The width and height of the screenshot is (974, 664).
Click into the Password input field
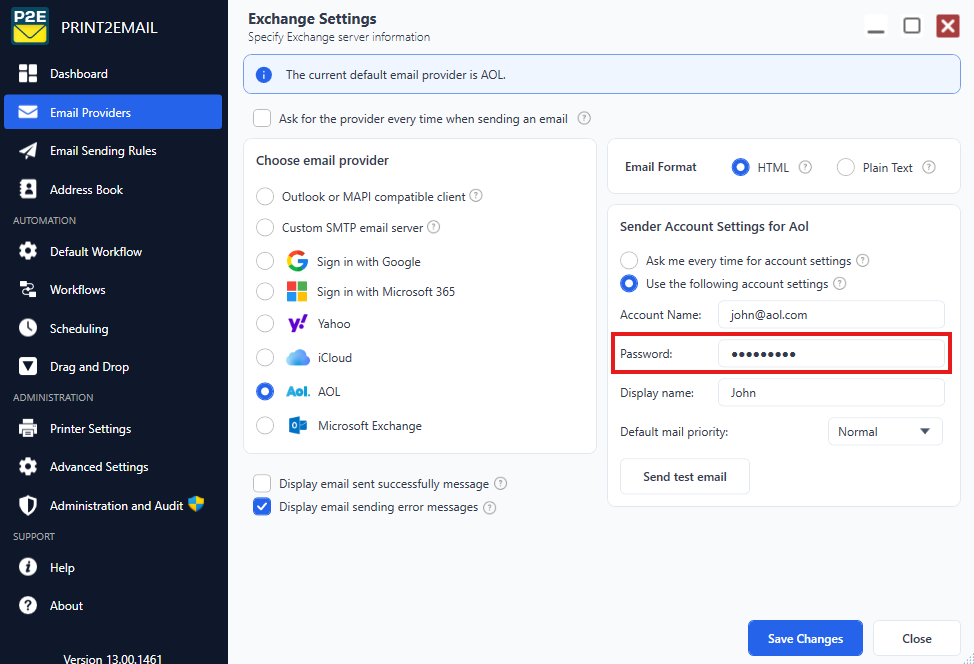click(x=831, y=353)
